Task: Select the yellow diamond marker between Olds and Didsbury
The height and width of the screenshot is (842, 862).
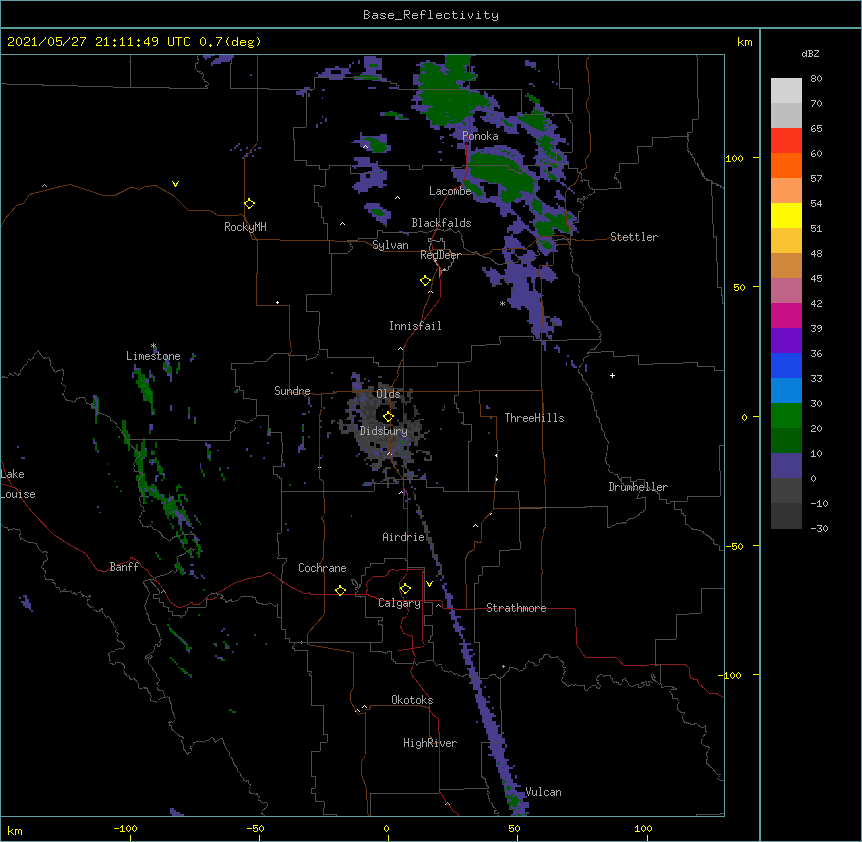Action: 388,417
